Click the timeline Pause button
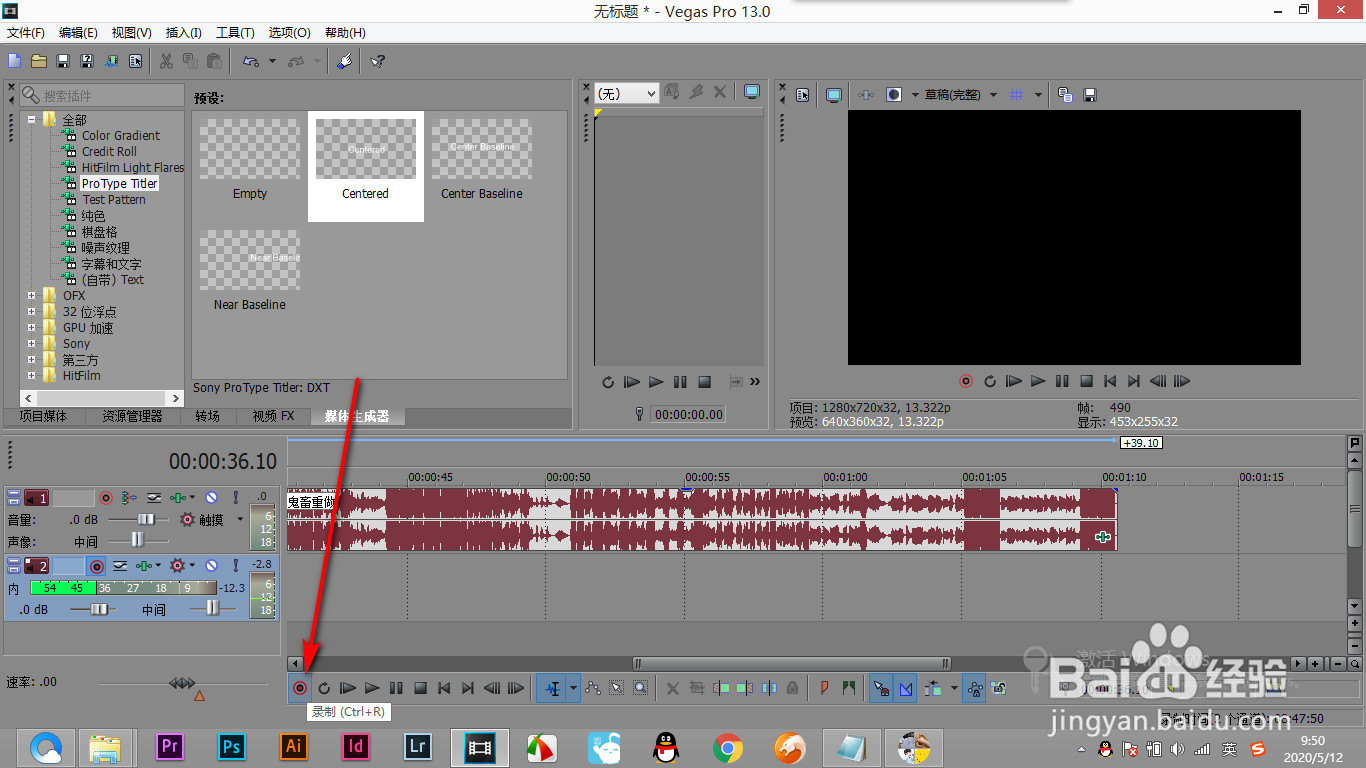This screenshot has width=1366, height=768. (x=396, y=688)
